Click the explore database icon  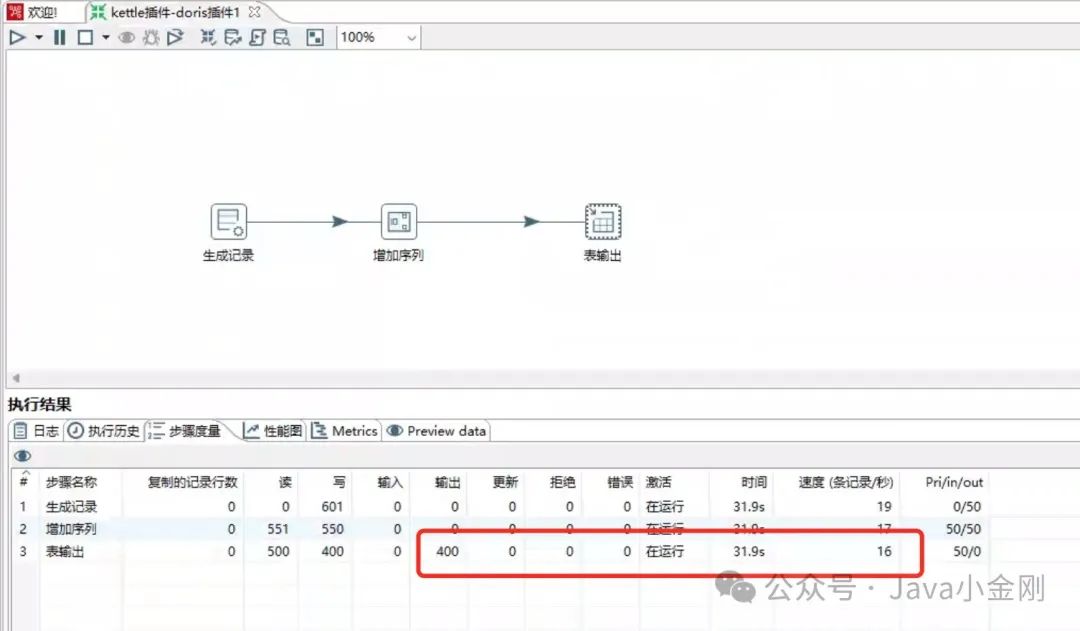pyautogui.click(x=282, y=37)
